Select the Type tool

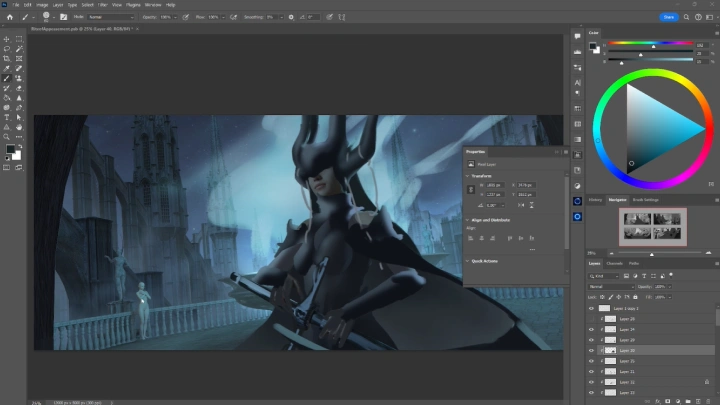tap(6, 118)
